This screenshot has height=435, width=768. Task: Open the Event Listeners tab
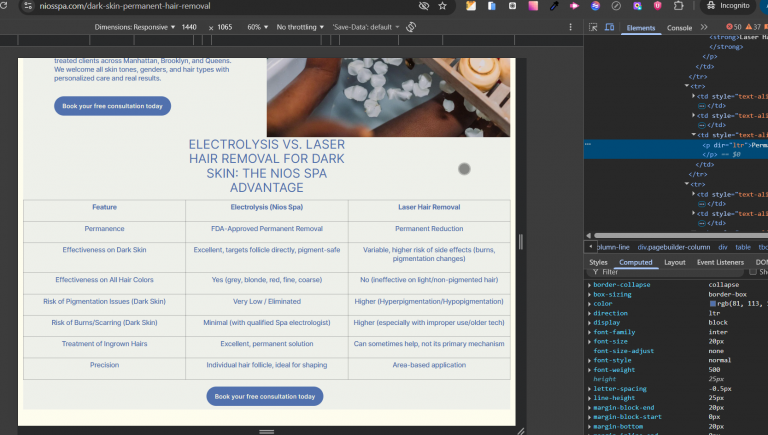[x=720, y=262]
